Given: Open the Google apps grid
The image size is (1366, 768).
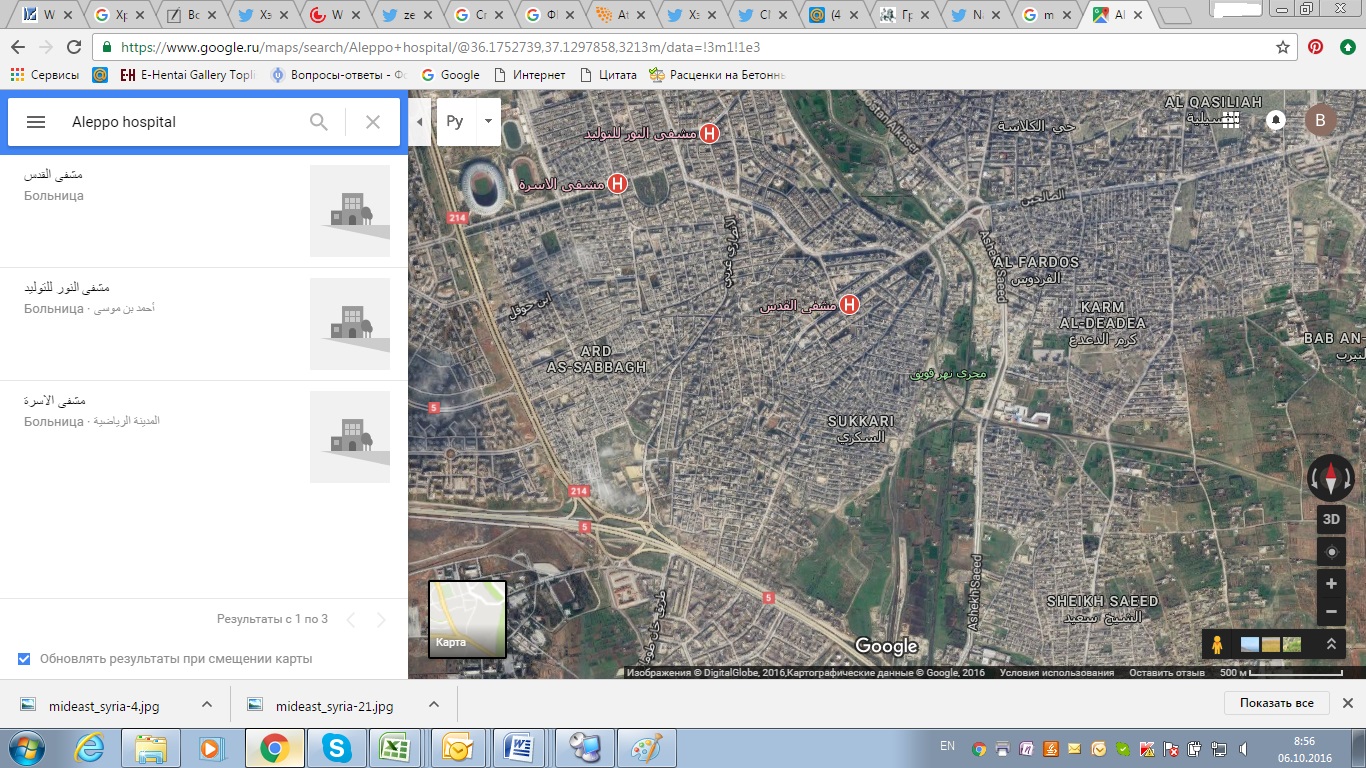Looking at the screenshot, I should pos(1231,120).
